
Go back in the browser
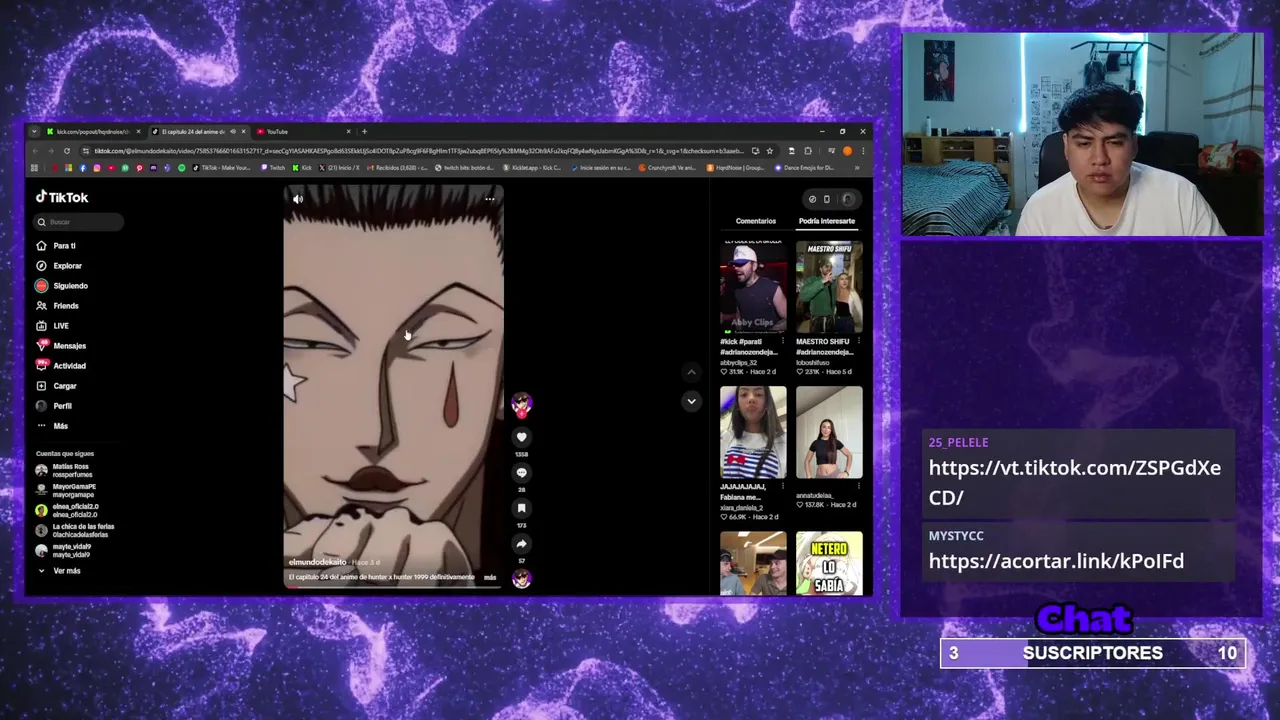click(35, 151)
